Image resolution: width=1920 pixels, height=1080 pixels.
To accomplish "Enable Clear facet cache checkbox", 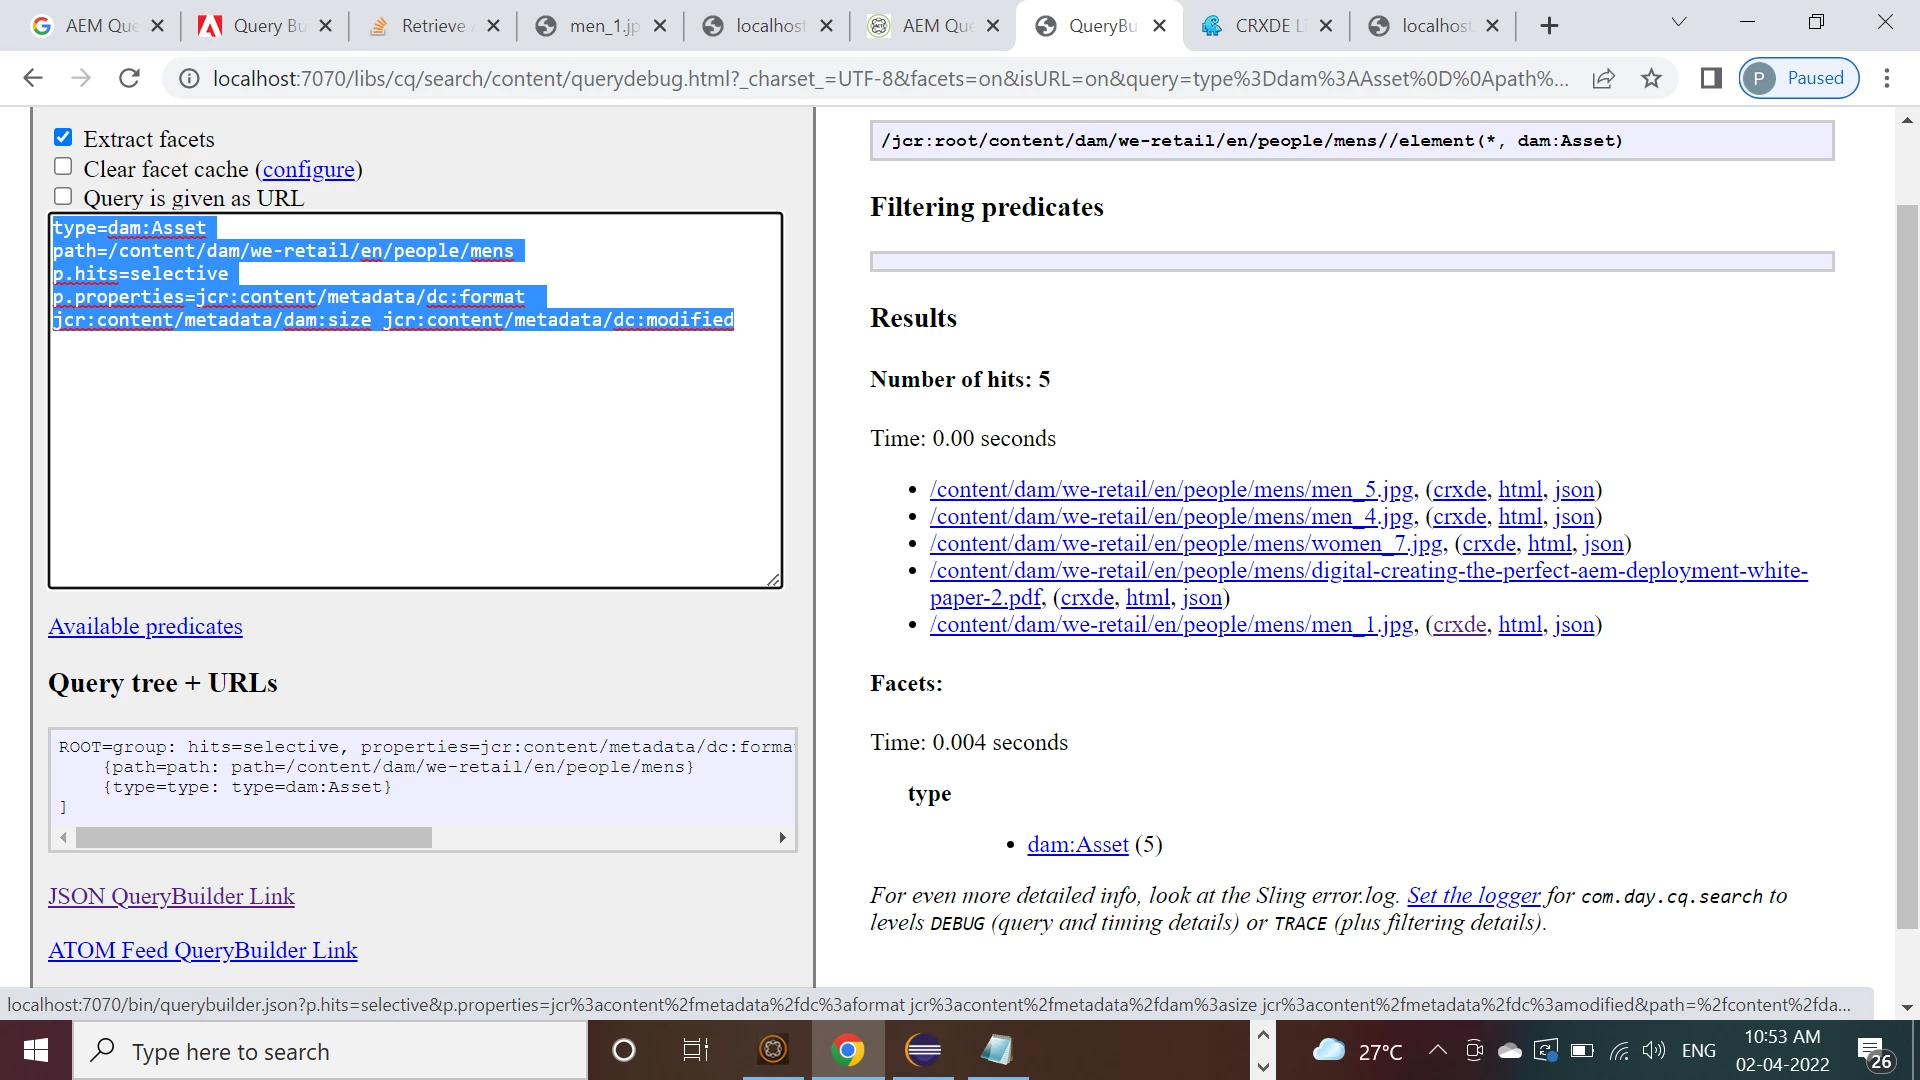I will (63, 167).
